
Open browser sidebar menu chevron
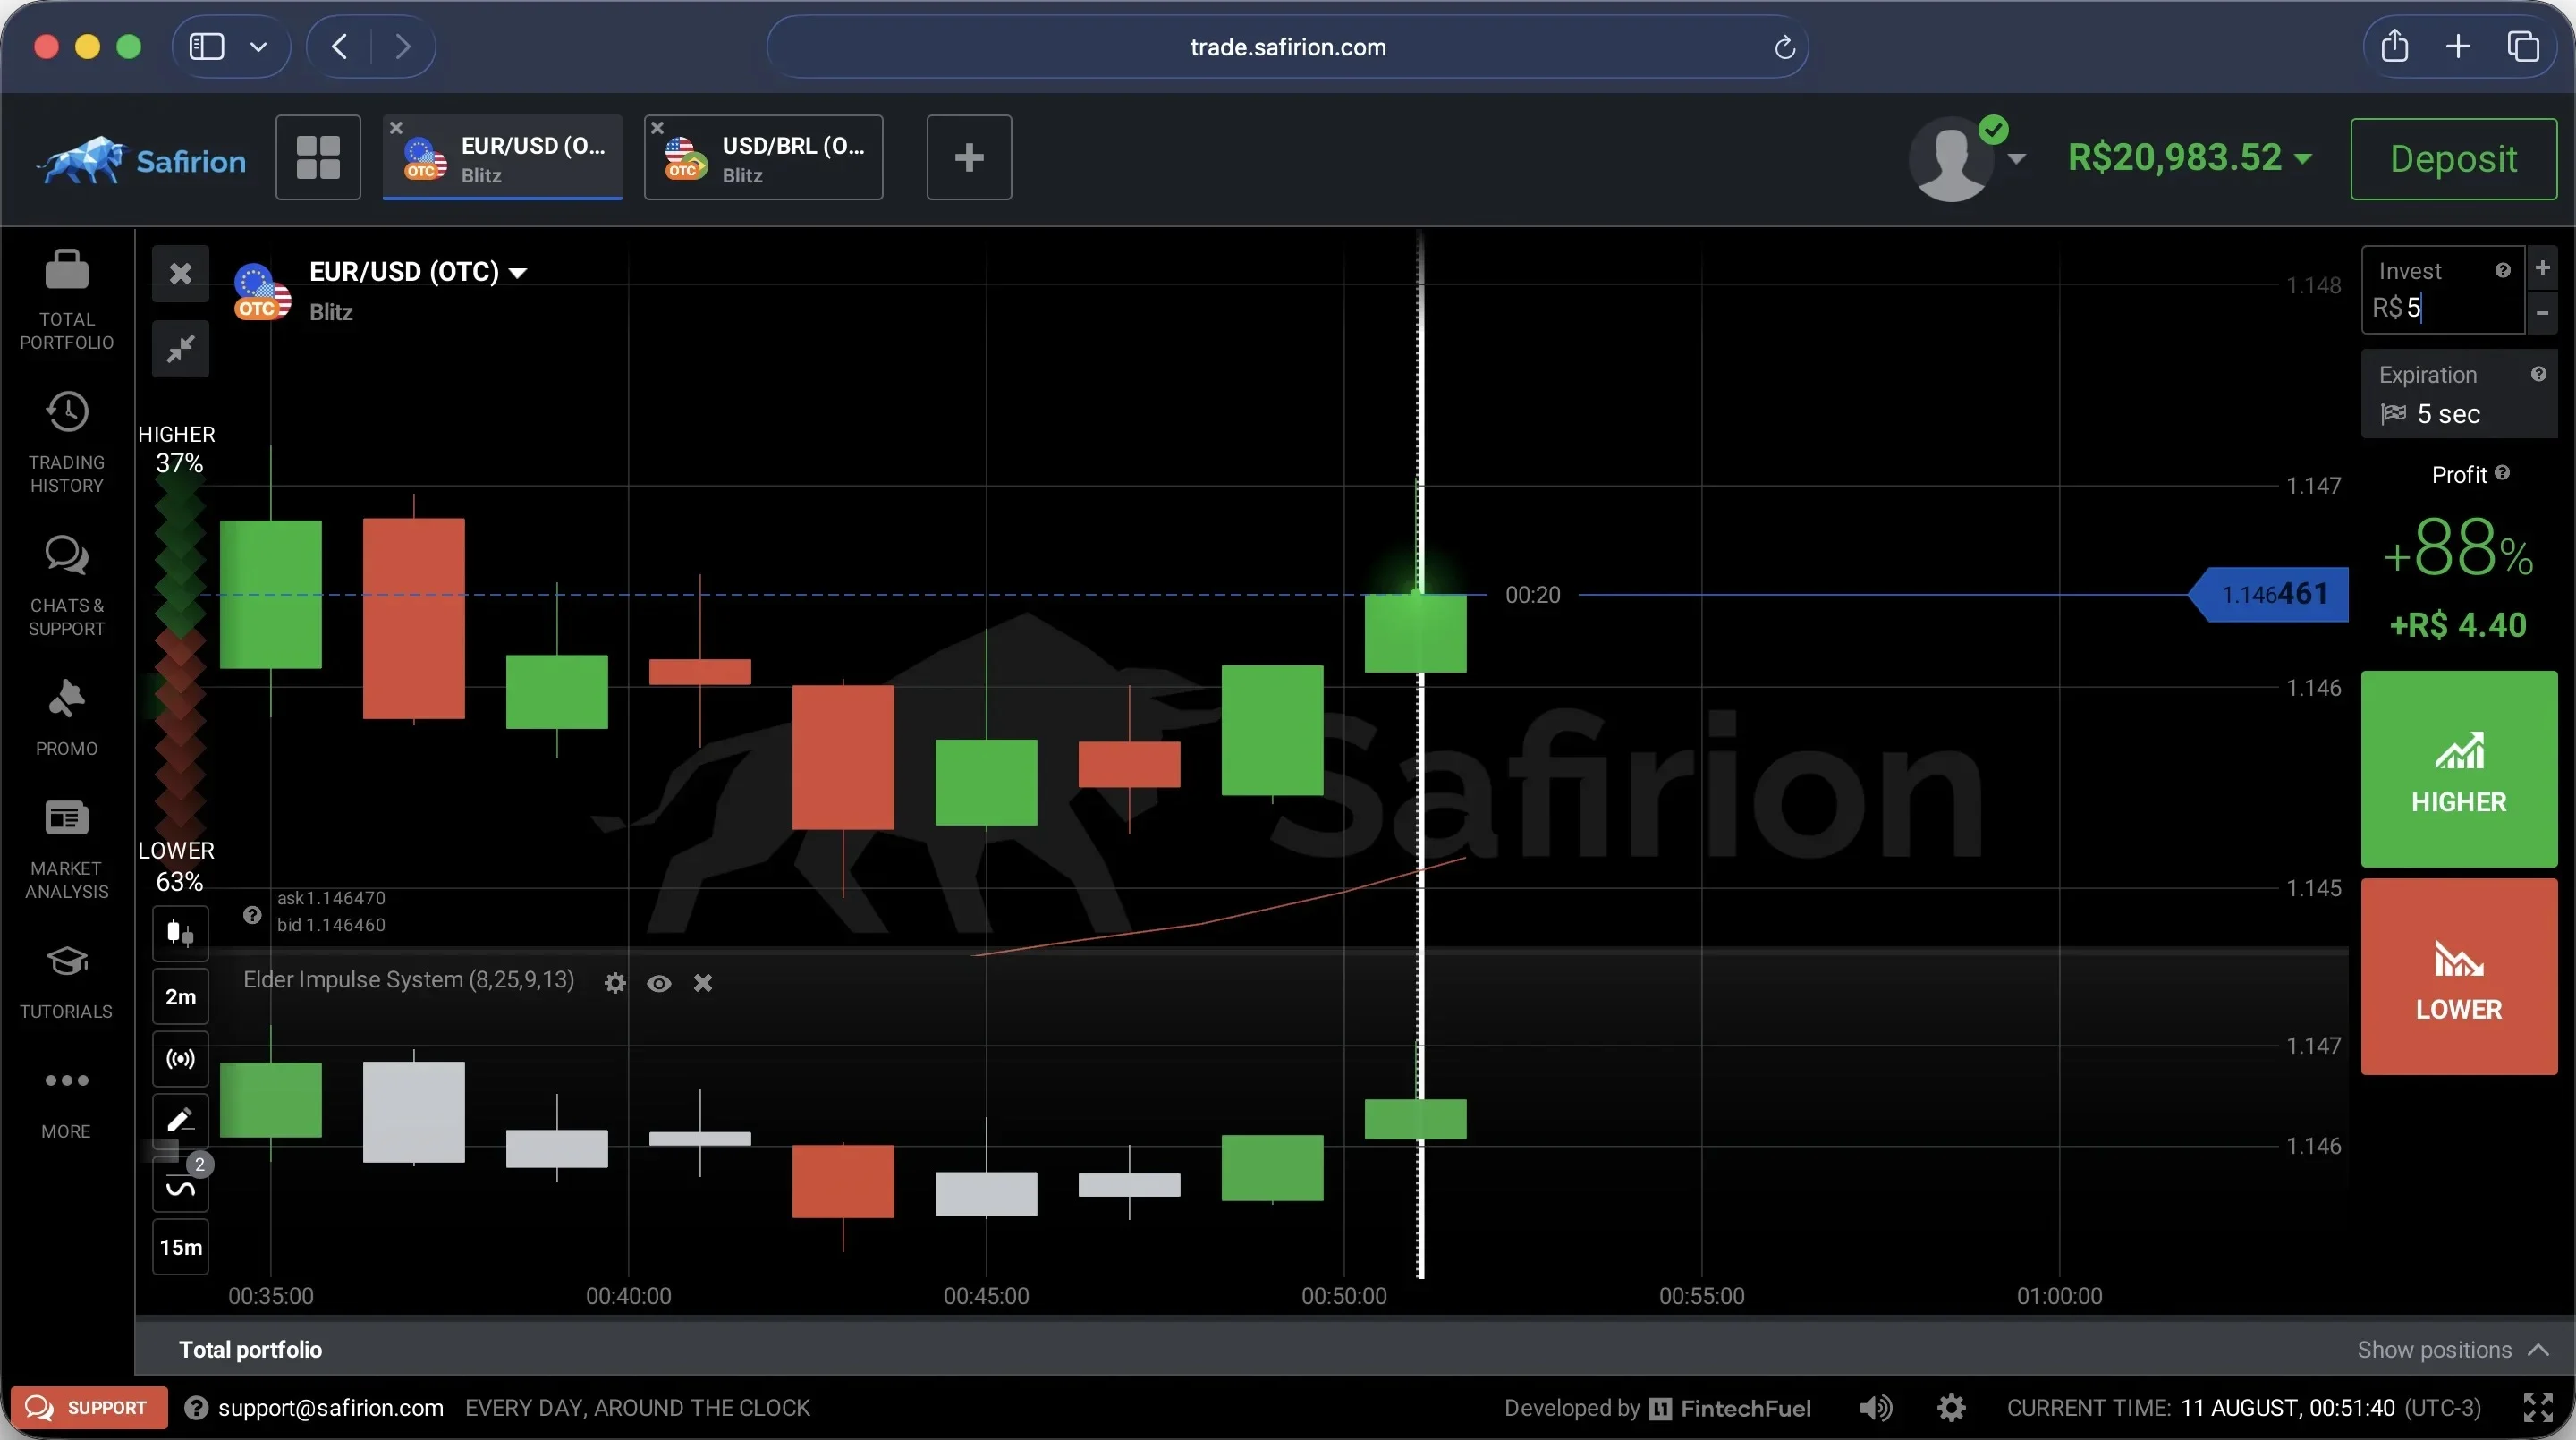point(258,46)
